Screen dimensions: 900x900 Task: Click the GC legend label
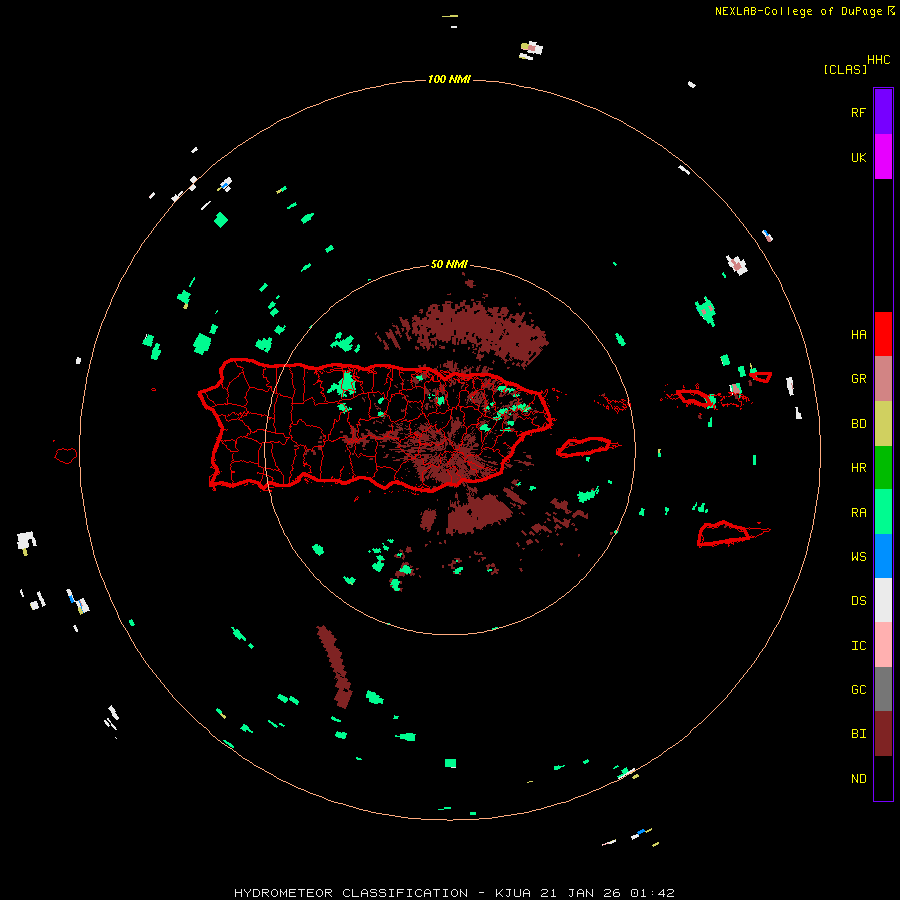[858, 689]
